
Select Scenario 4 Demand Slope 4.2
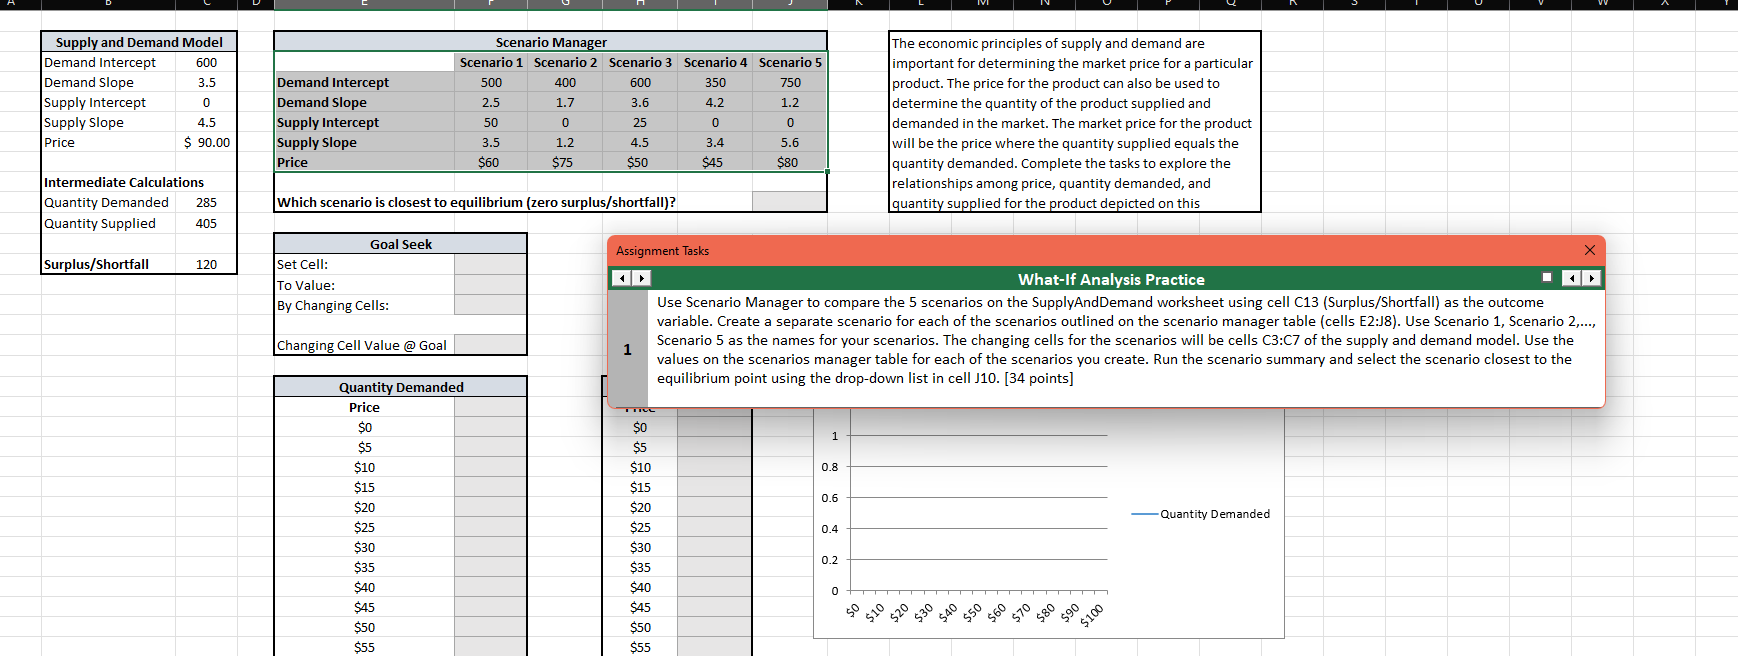pos(715,102)
